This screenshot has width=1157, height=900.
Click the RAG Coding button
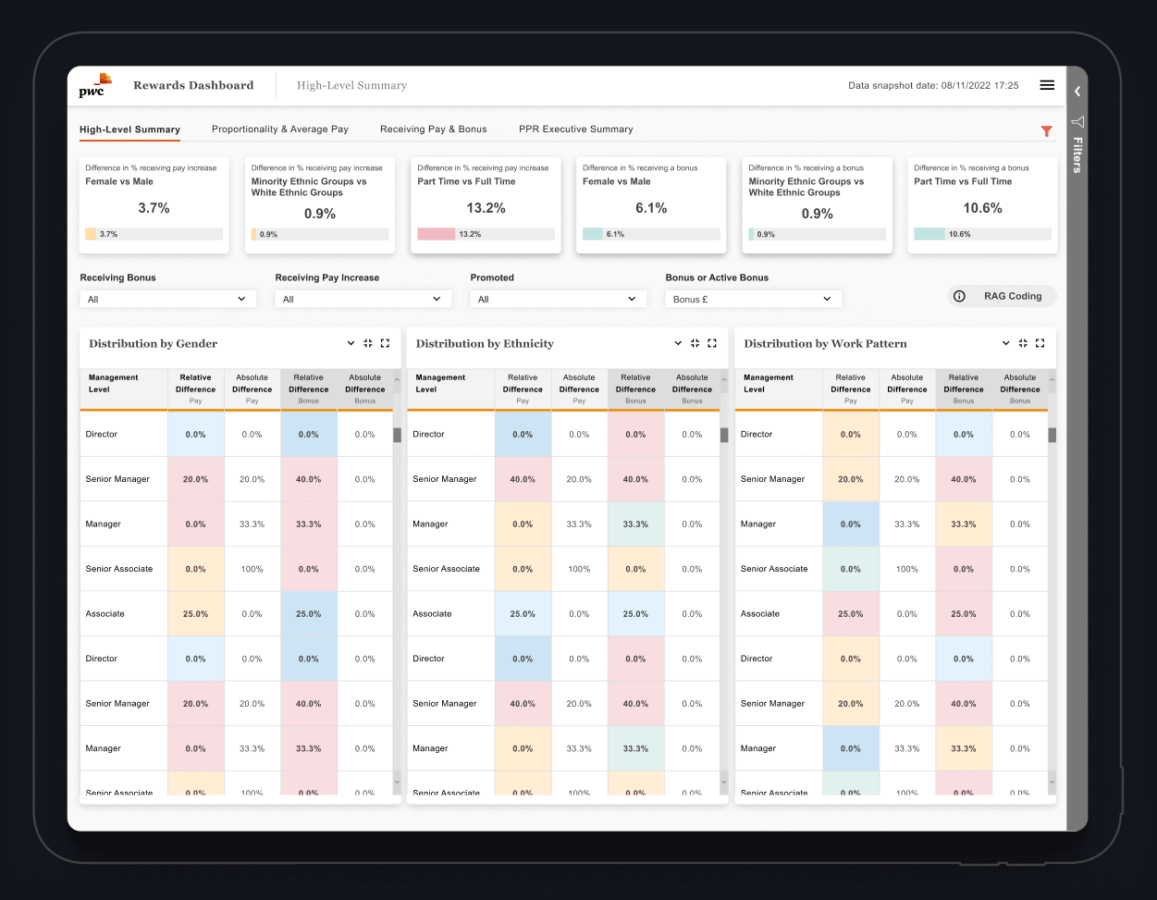pos(1002,296)
